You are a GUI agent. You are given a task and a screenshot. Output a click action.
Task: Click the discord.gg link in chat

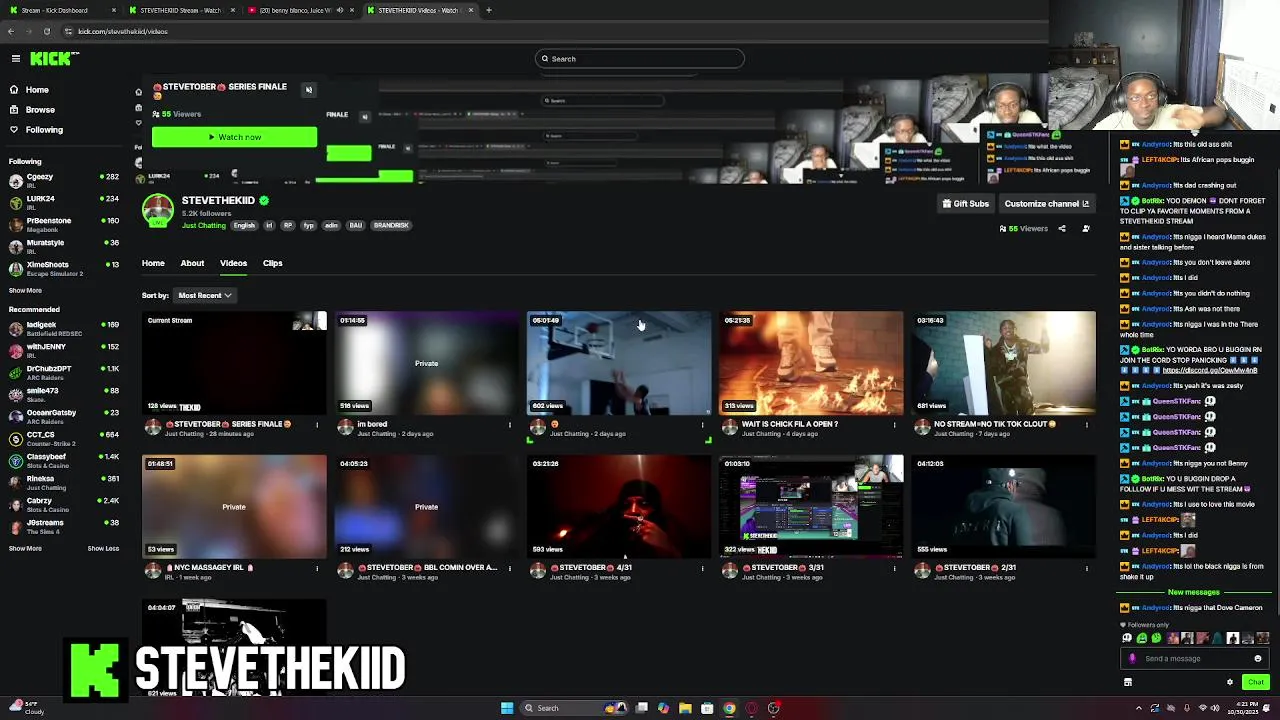click(1210, 370)
